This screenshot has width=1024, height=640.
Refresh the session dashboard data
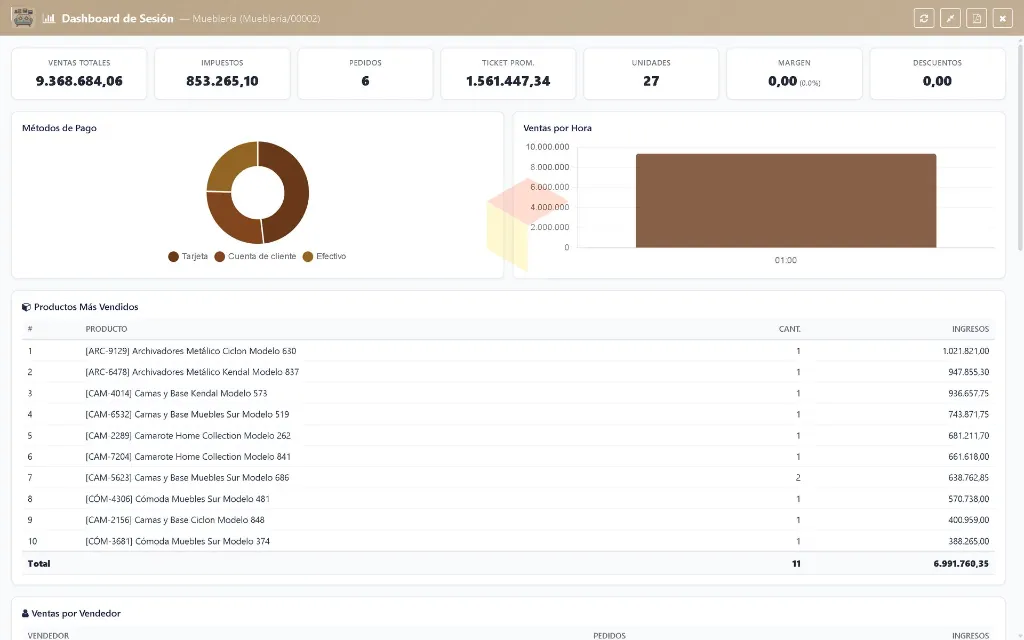[x=924, y=18]
